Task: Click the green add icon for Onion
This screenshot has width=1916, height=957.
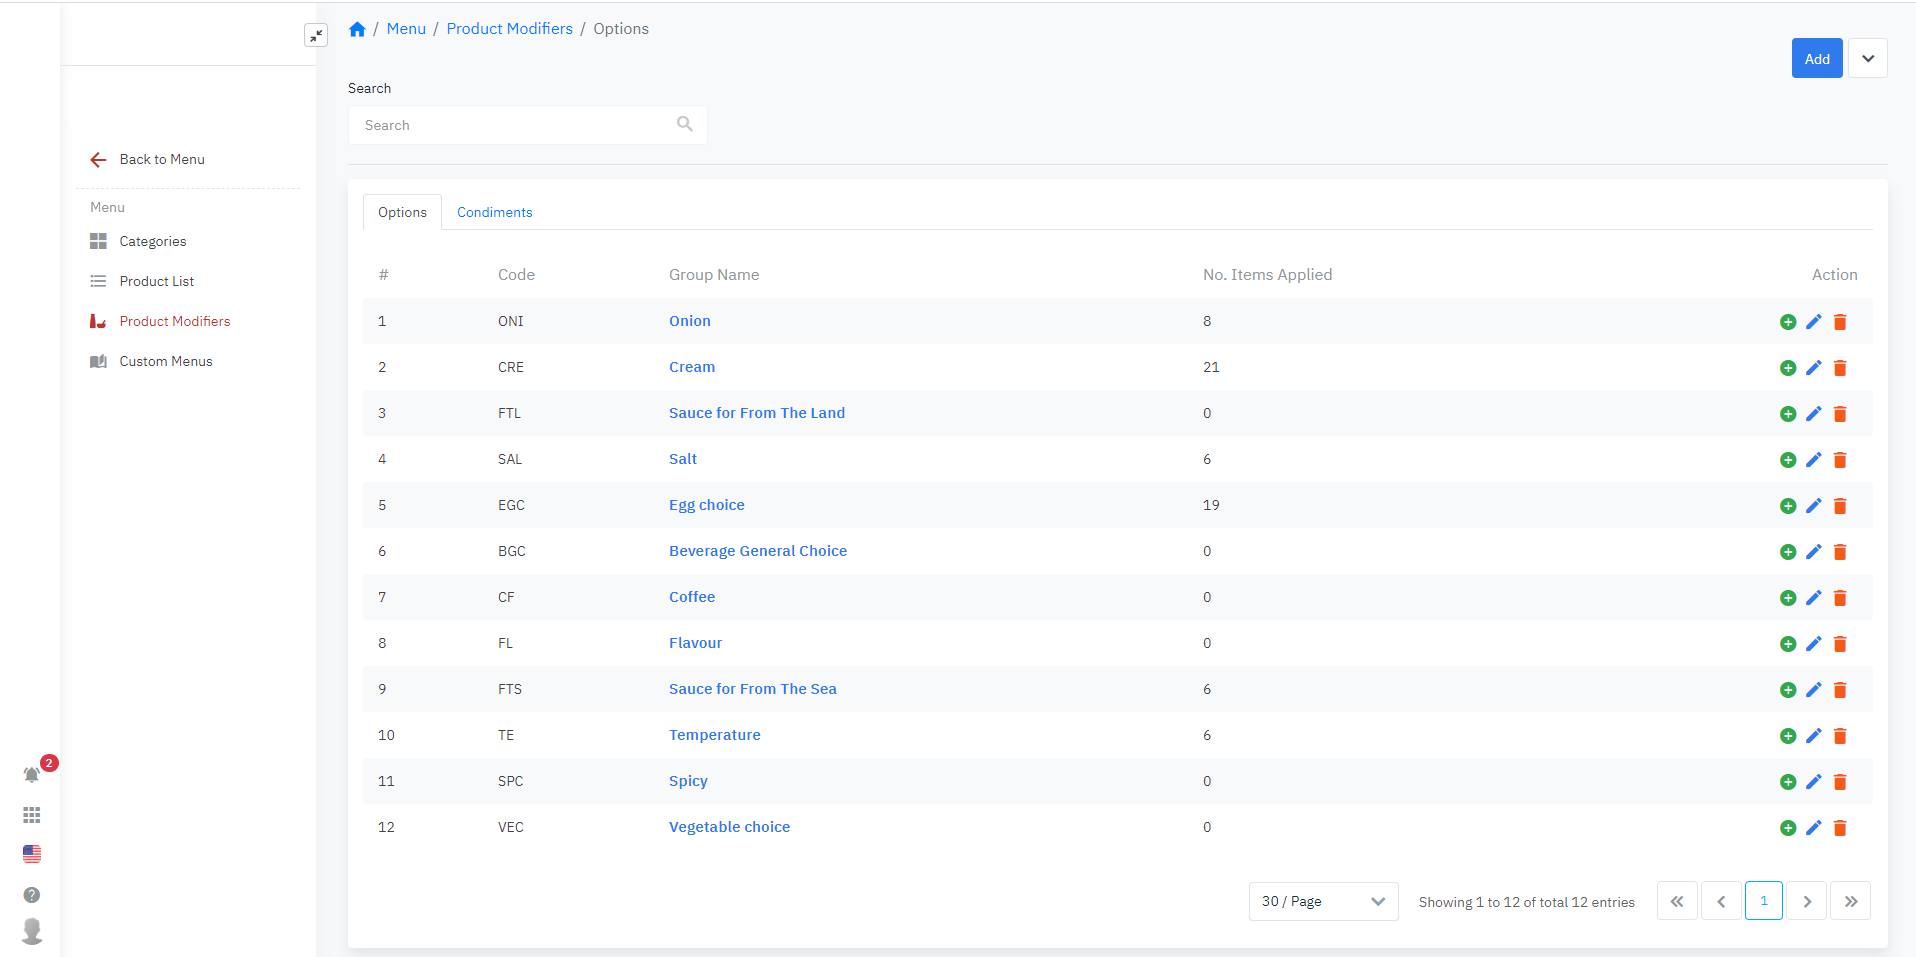Action: point(1788,322)
